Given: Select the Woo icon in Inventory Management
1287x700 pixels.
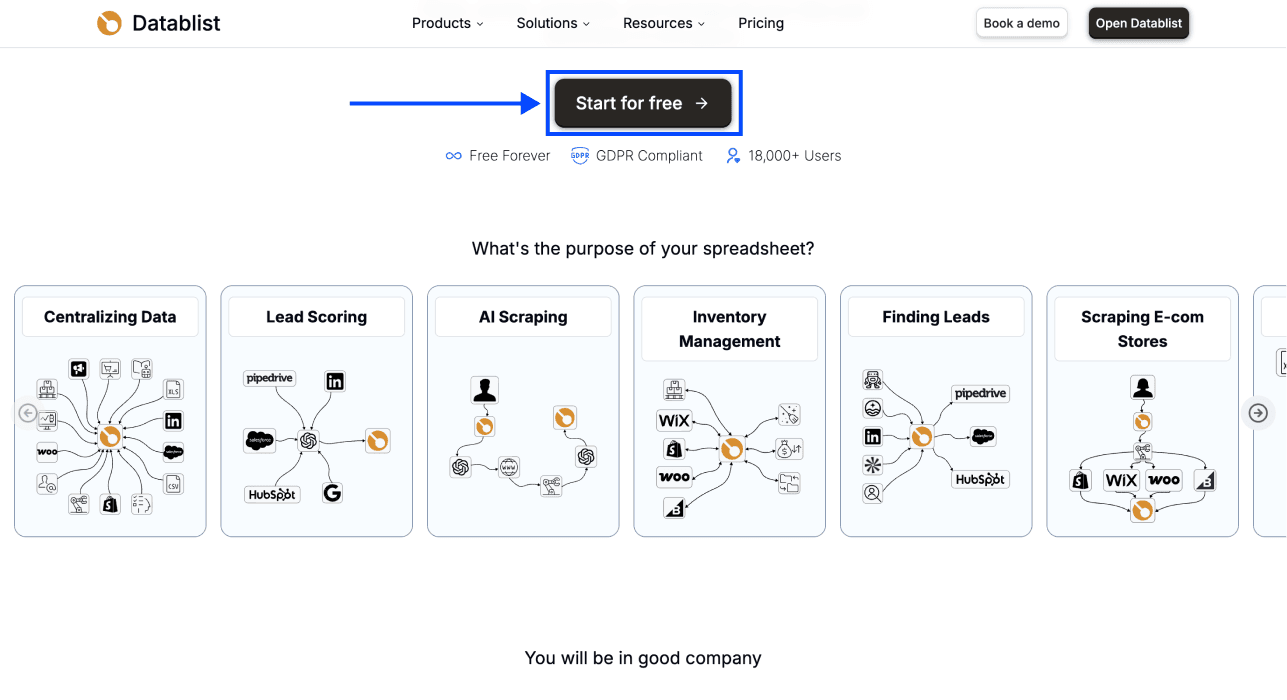Looking at the screenshot, I should (x=674, y=477).
